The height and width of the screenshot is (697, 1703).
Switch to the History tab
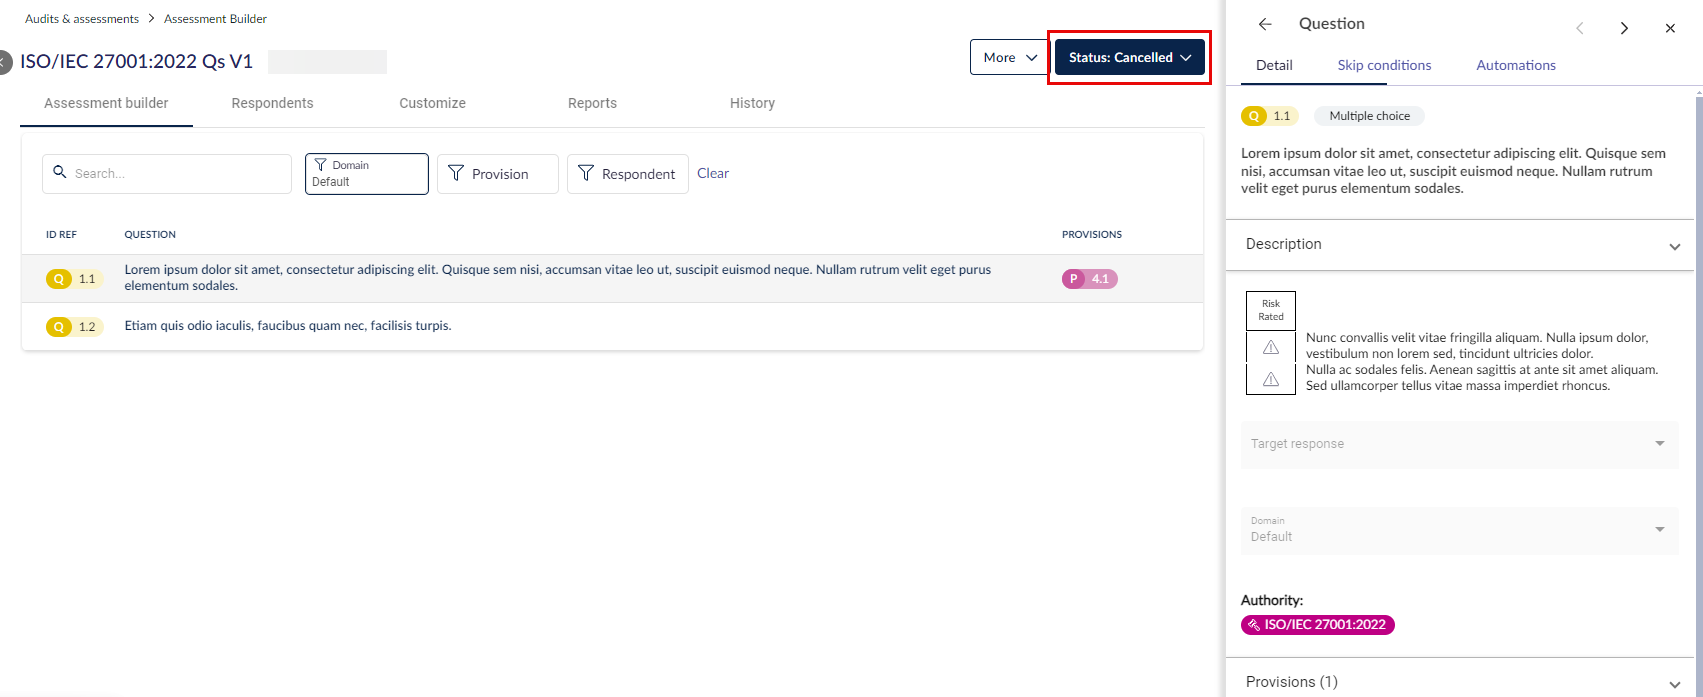[x=752, y=103]
